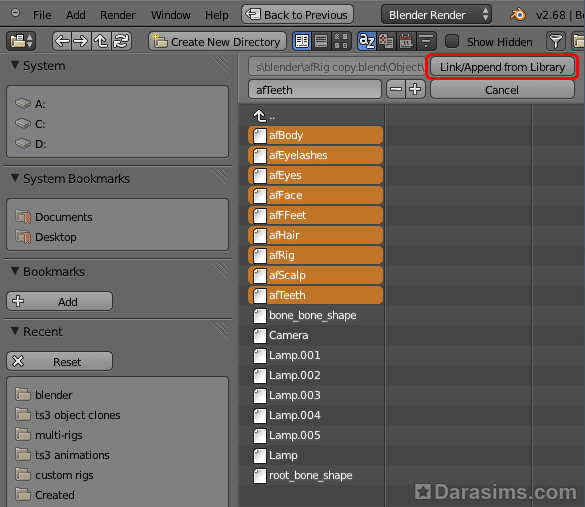Go back to the previous folder arrow
Image resolution: width=585 pixels, height=507 pixels.
62,41
